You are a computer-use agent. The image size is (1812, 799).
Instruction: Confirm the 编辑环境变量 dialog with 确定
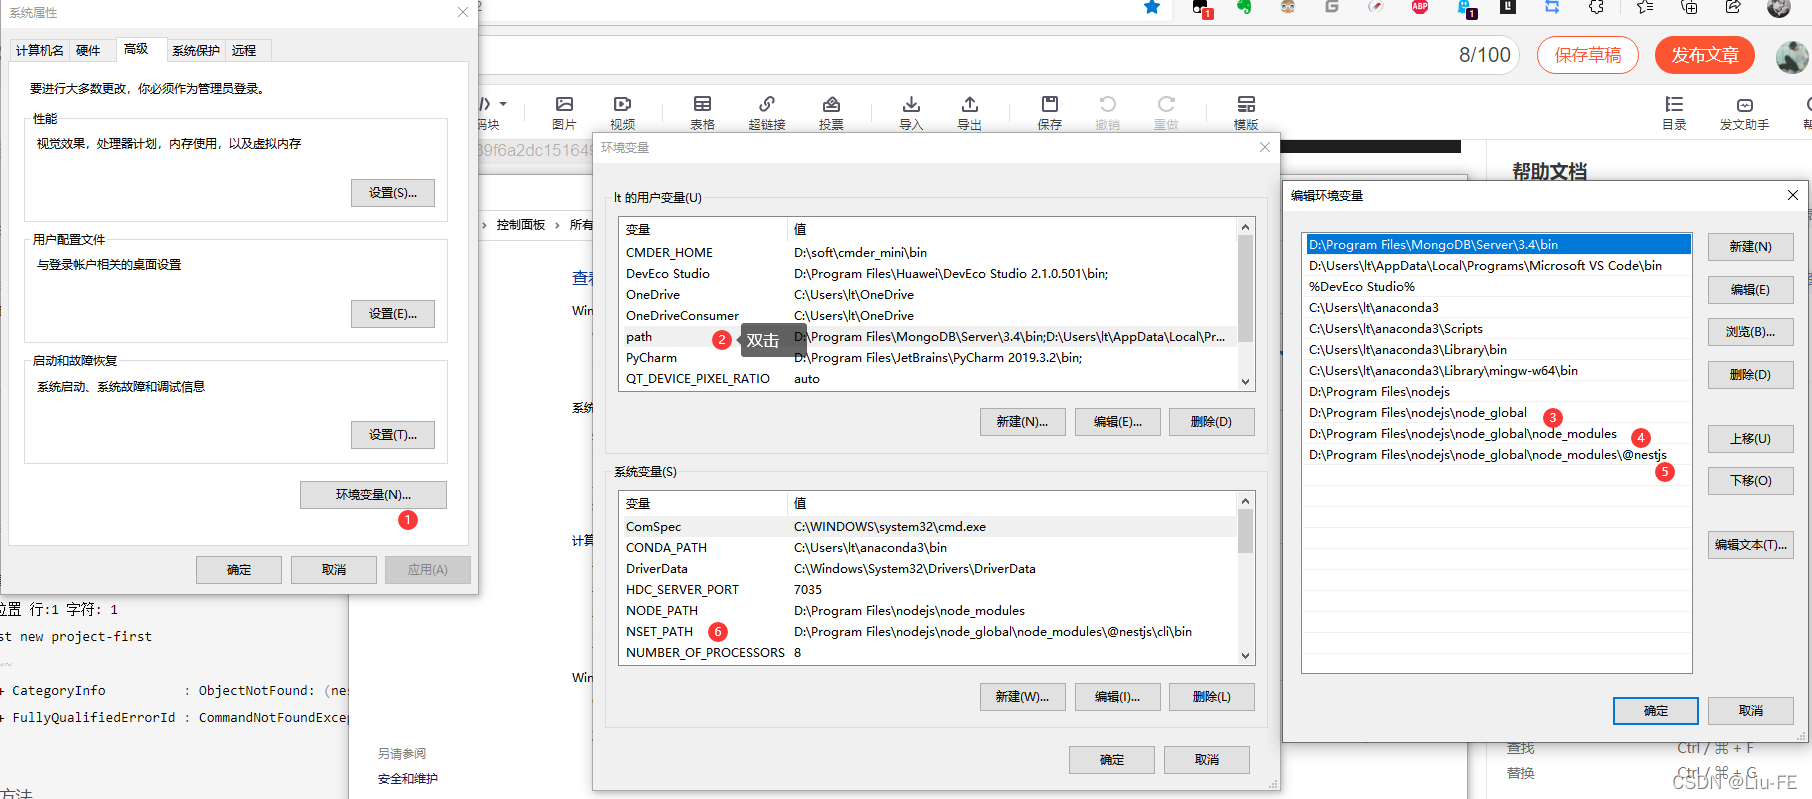coord(1656,711)
